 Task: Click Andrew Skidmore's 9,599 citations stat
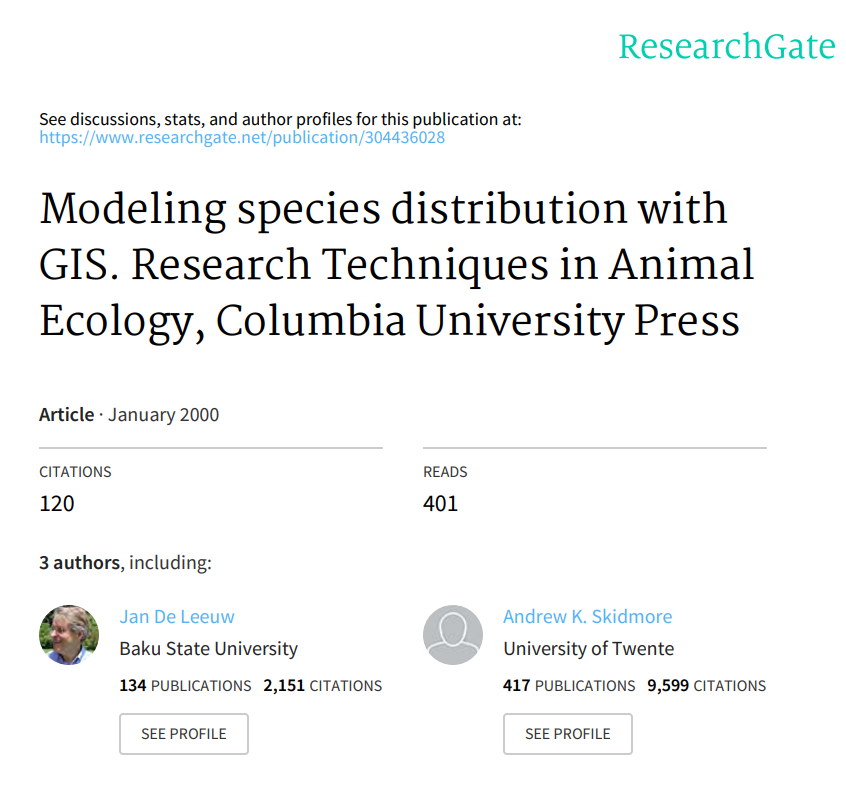coord(706,686)
